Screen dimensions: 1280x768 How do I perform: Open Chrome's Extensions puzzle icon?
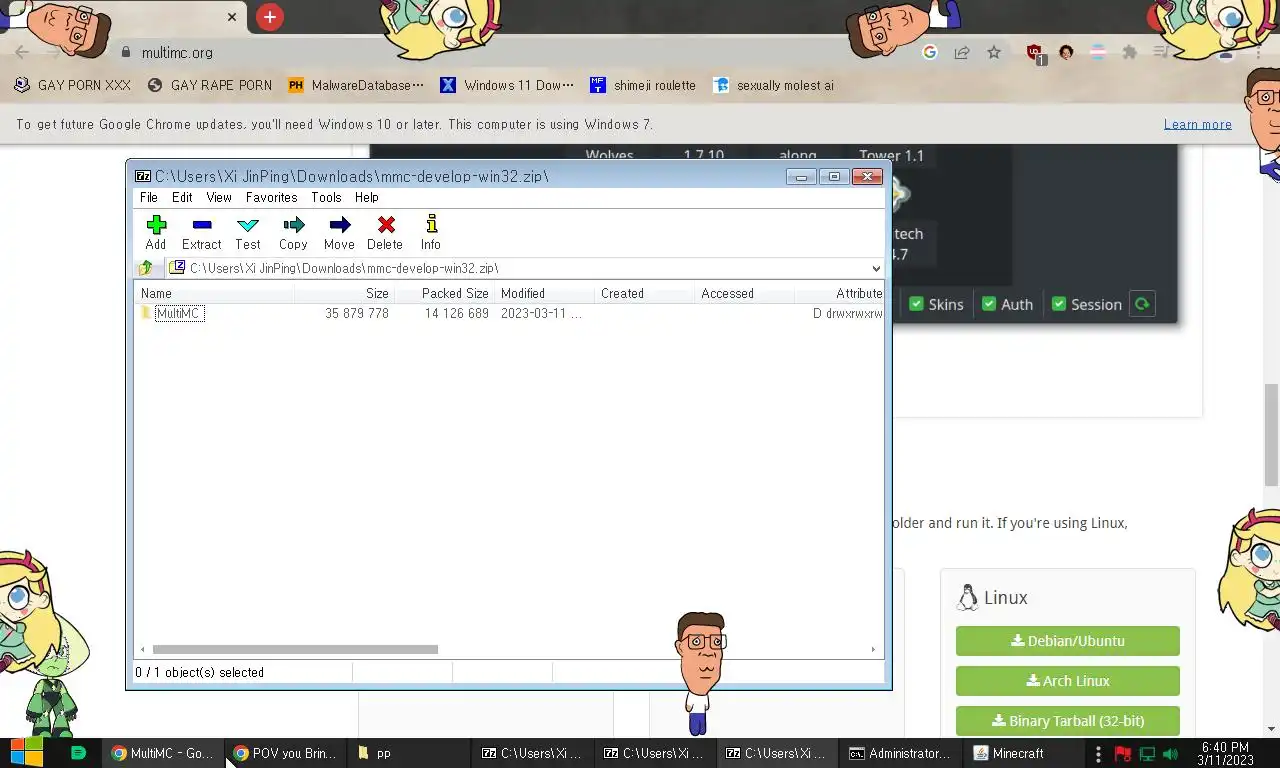(x=1130, y=52)
